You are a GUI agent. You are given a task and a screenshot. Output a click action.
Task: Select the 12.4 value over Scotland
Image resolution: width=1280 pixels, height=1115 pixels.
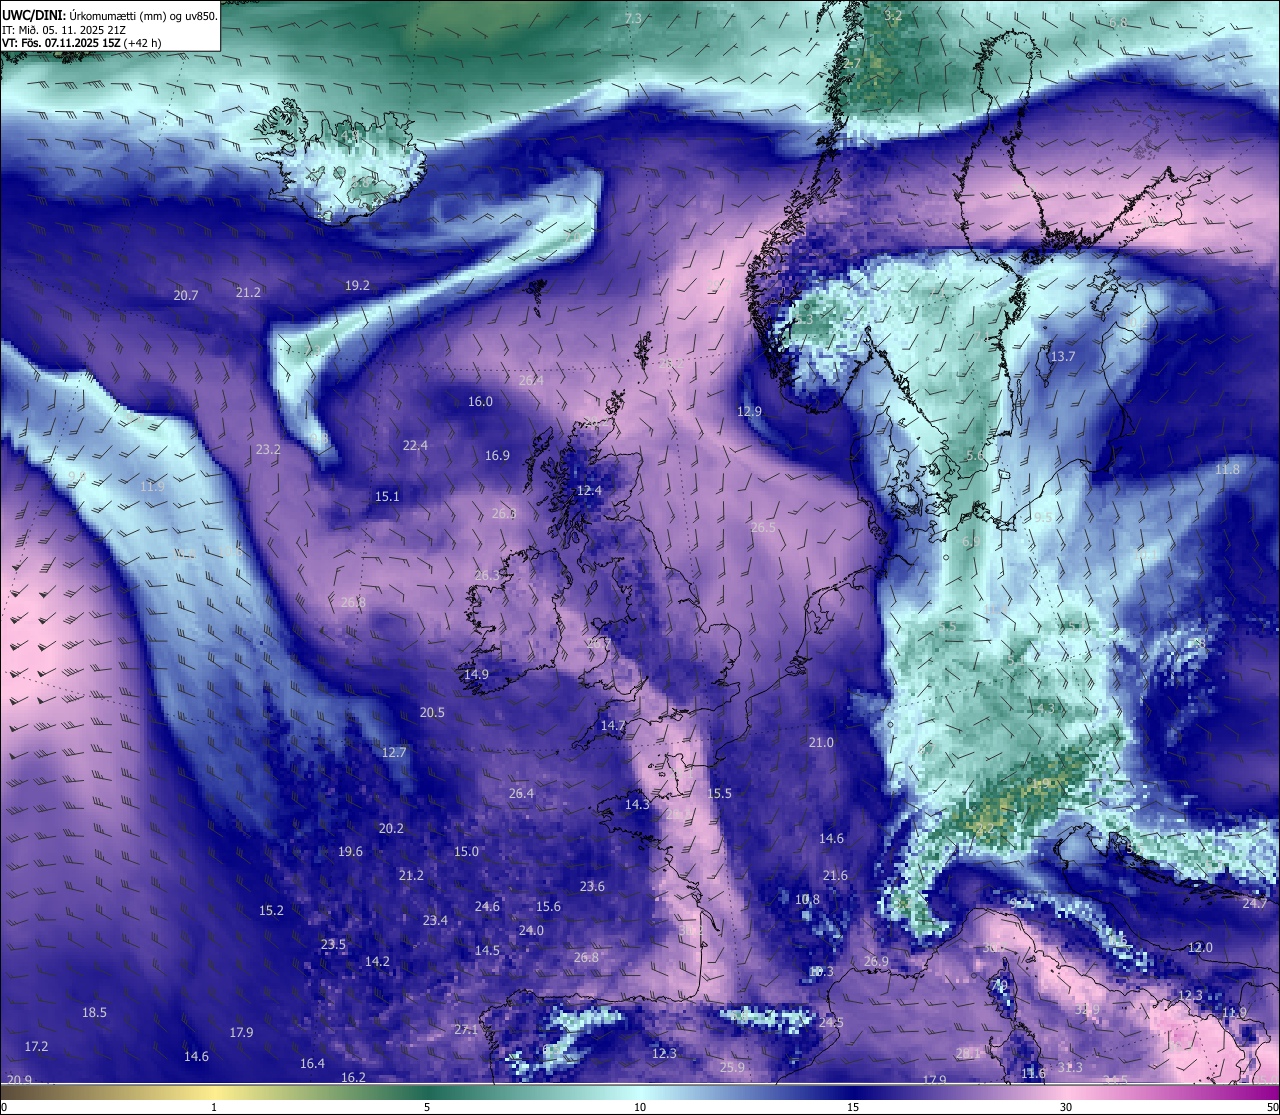590,490
